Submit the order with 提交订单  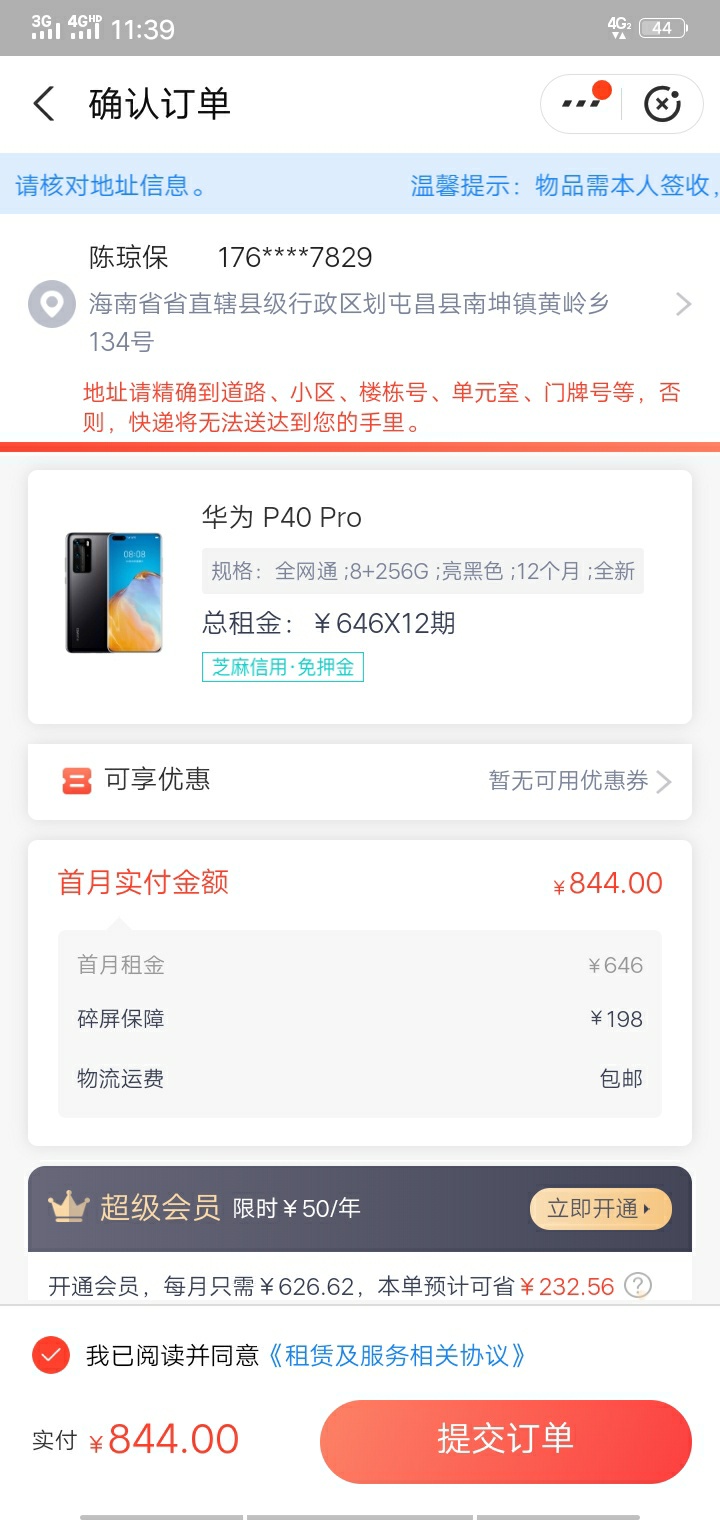pyautogui.click(x=506, y=1441)
